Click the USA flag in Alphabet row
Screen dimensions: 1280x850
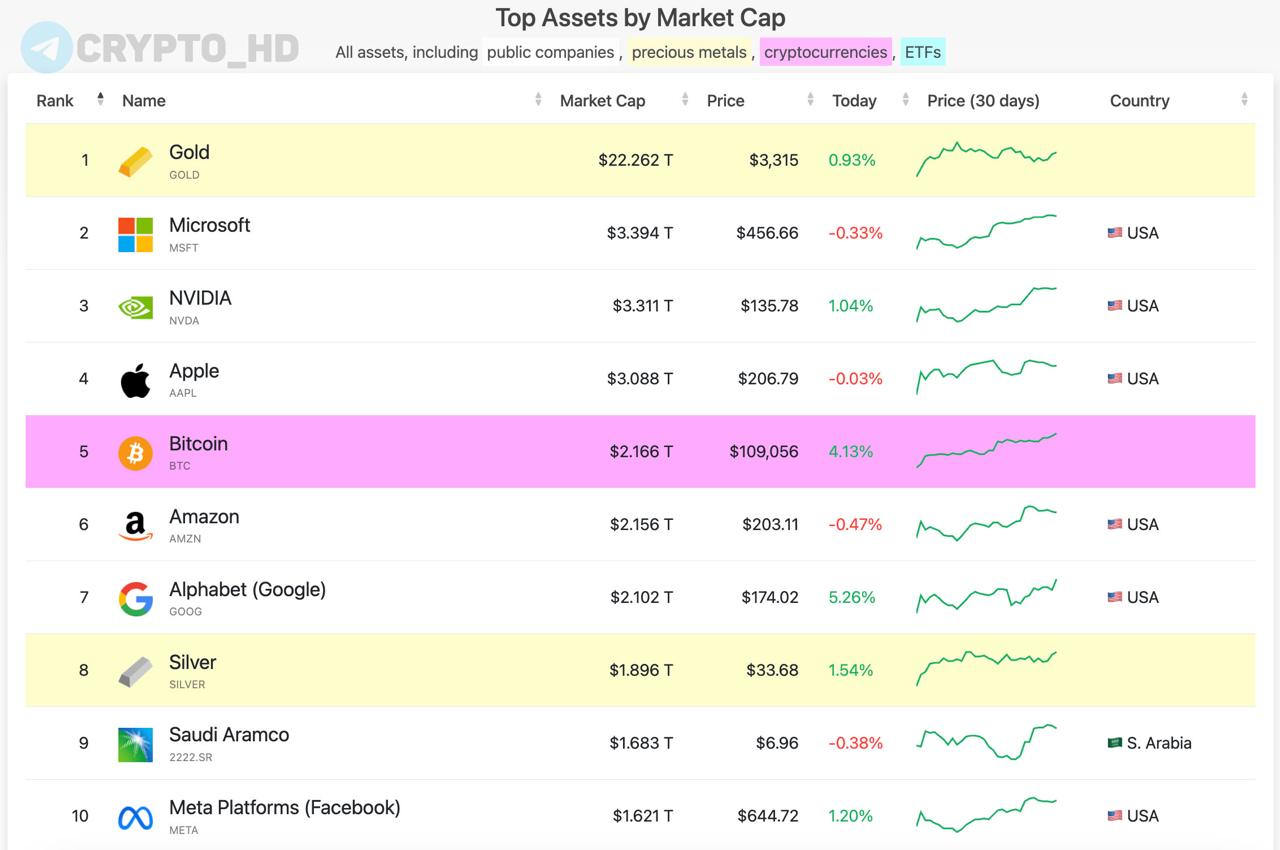(x=1115, y=597)
